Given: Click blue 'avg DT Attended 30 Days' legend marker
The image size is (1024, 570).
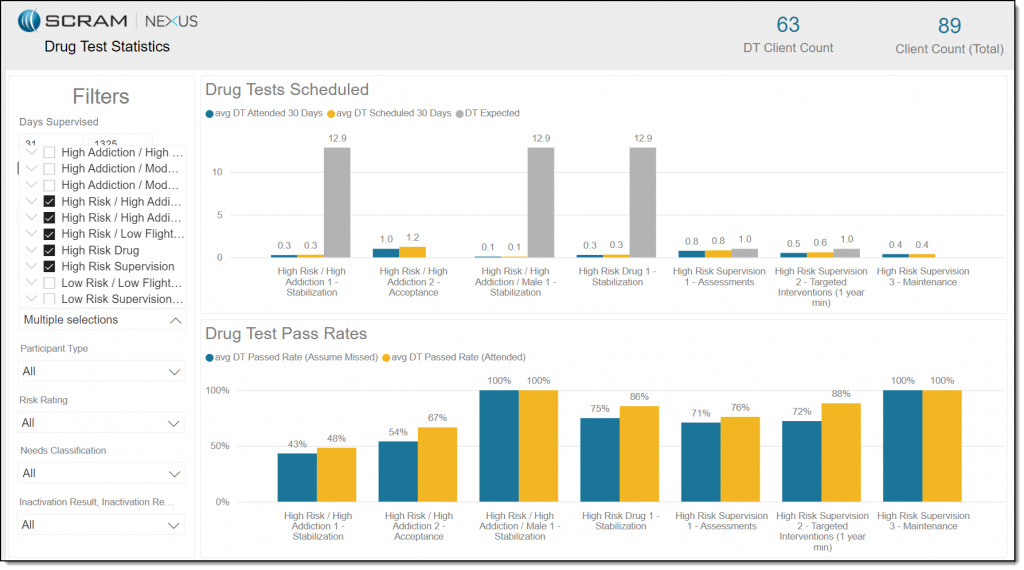Looking at the screenshot, I should 210,113.
